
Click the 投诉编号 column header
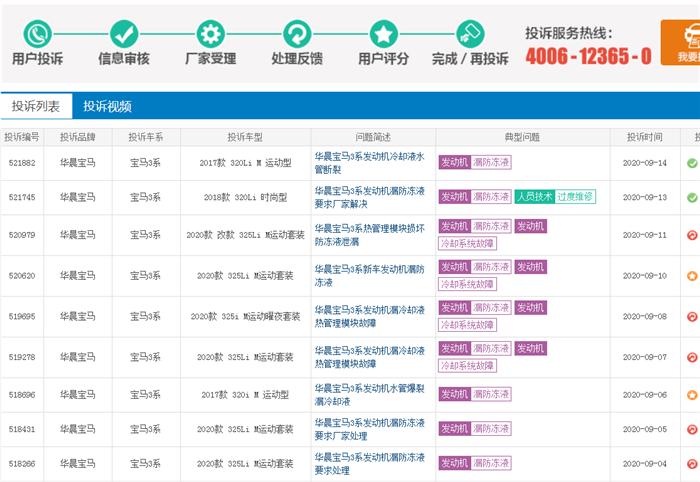[x=22, y=137]
